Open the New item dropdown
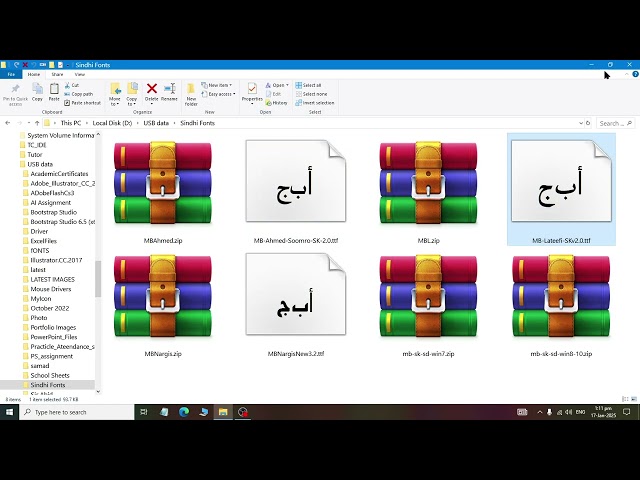640x480 pixels. [x=216, y=85]
